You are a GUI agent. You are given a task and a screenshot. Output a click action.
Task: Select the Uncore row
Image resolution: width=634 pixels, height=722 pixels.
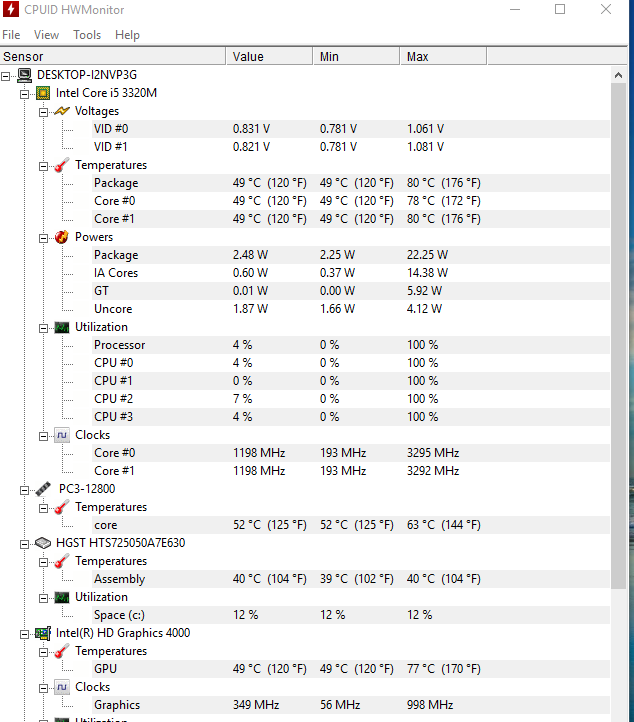351,309
